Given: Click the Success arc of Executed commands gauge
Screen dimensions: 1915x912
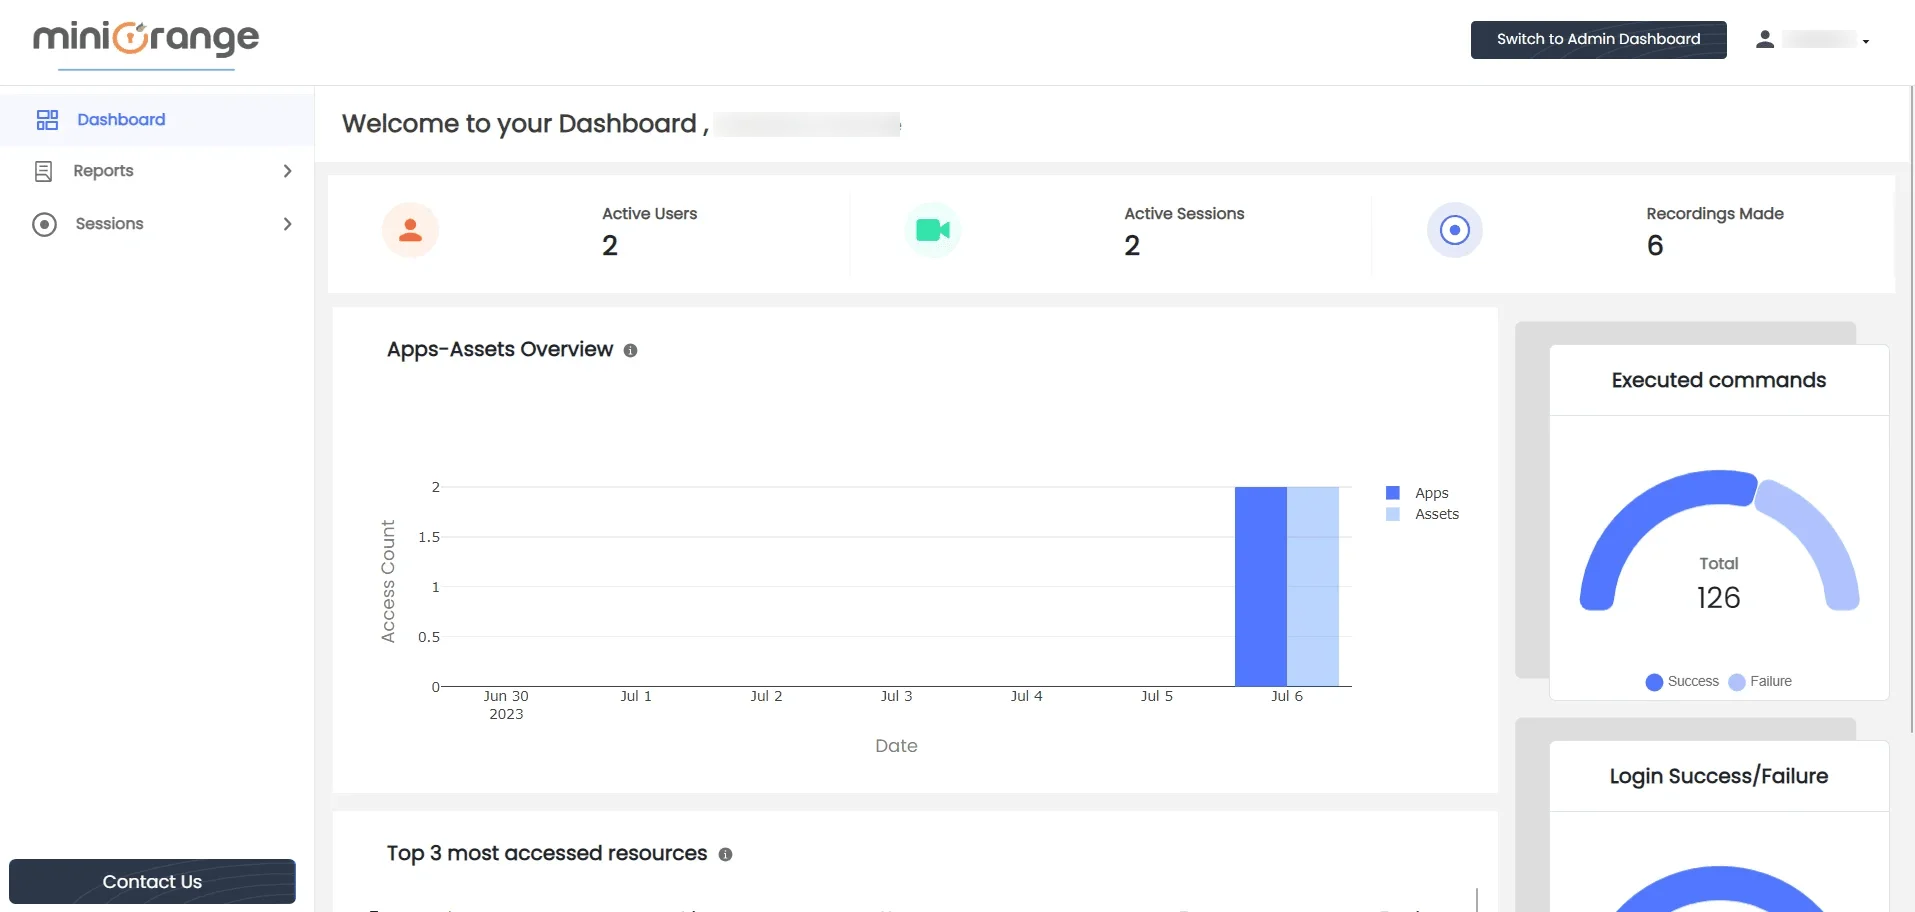Looking at the screenshot, I should click(1640, 513).
